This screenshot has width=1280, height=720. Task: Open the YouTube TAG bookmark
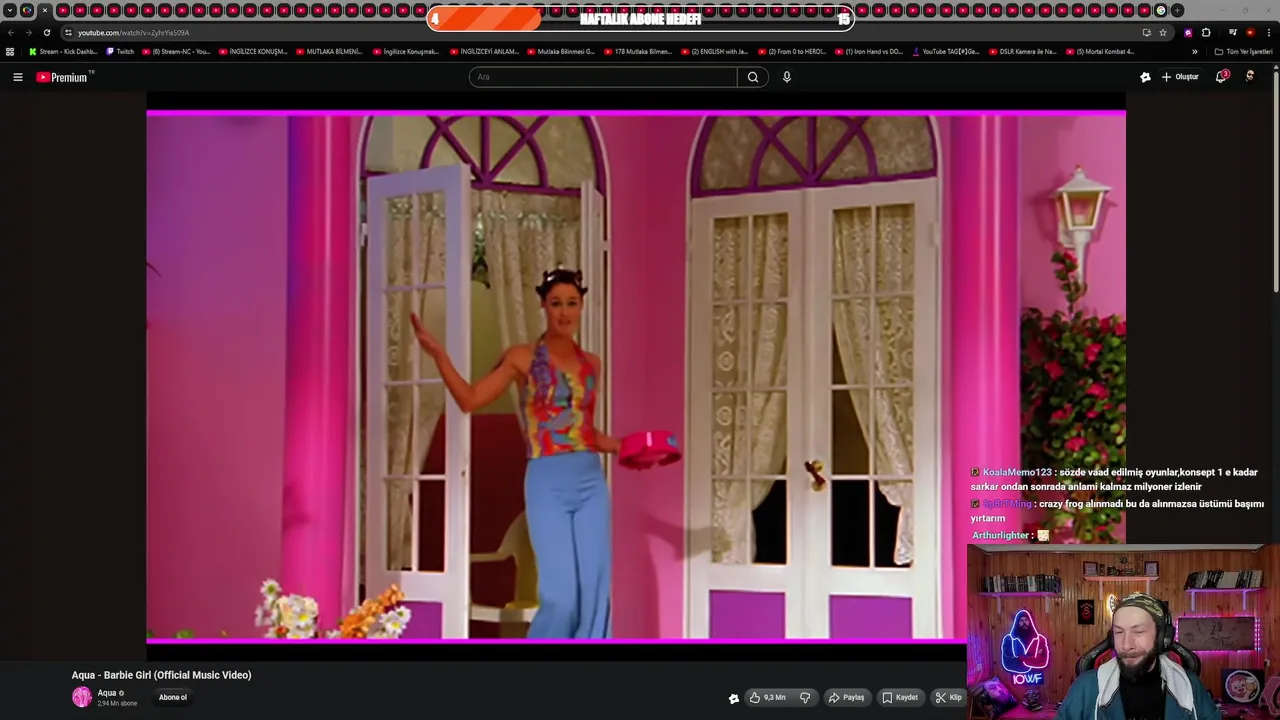[x=946, y=52]
